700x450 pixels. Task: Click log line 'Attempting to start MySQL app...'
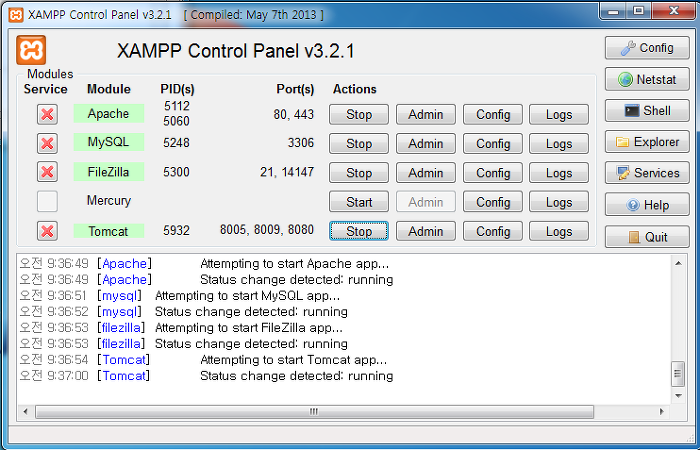click(247, 296)
